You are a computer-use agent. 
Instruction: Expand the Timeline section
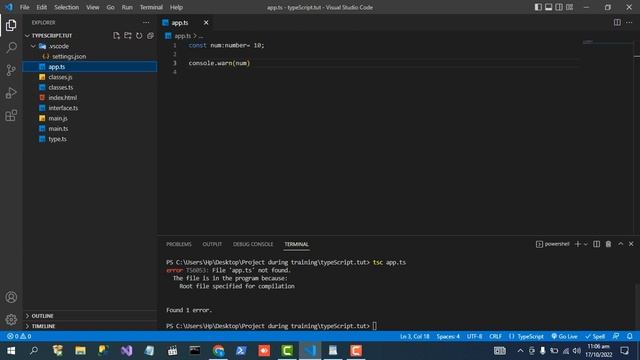click(89, 326)
